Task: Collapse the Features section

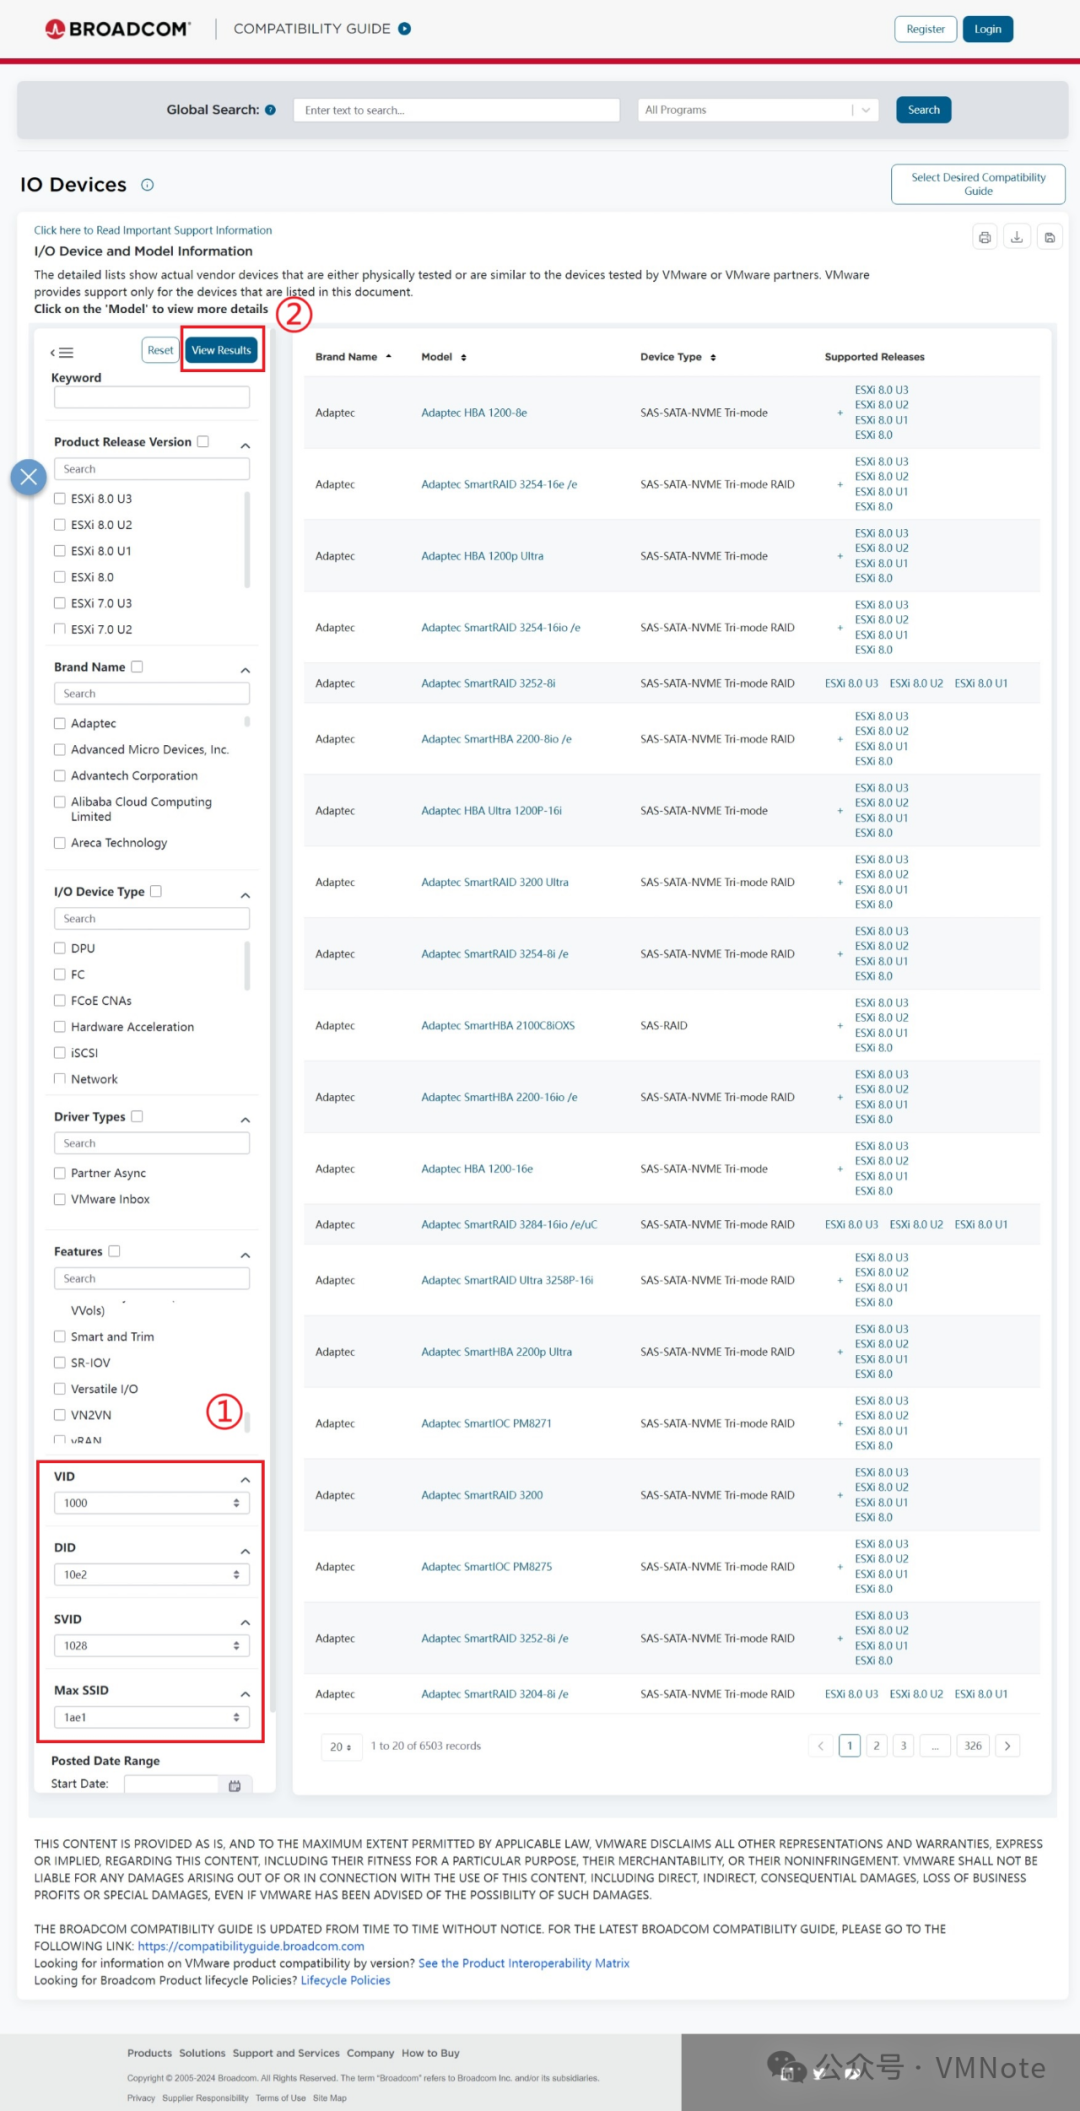Action: point(245,1255)
